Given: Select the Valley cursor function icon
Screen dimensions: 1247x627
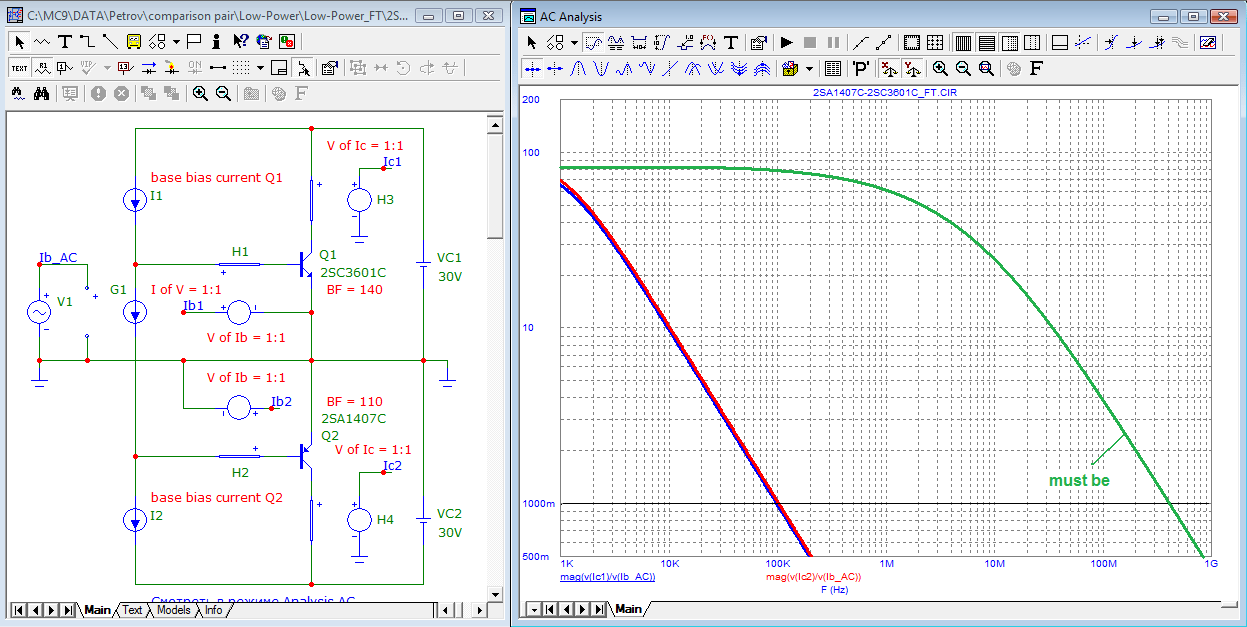Looking at the screenshot, I should tap(600, 69).
